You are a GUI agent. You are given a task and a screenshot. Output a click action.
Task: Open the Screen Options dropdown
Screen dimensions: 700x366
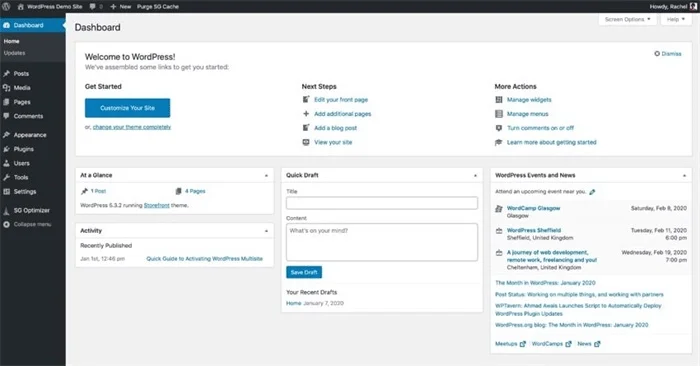tap(627, 19)
